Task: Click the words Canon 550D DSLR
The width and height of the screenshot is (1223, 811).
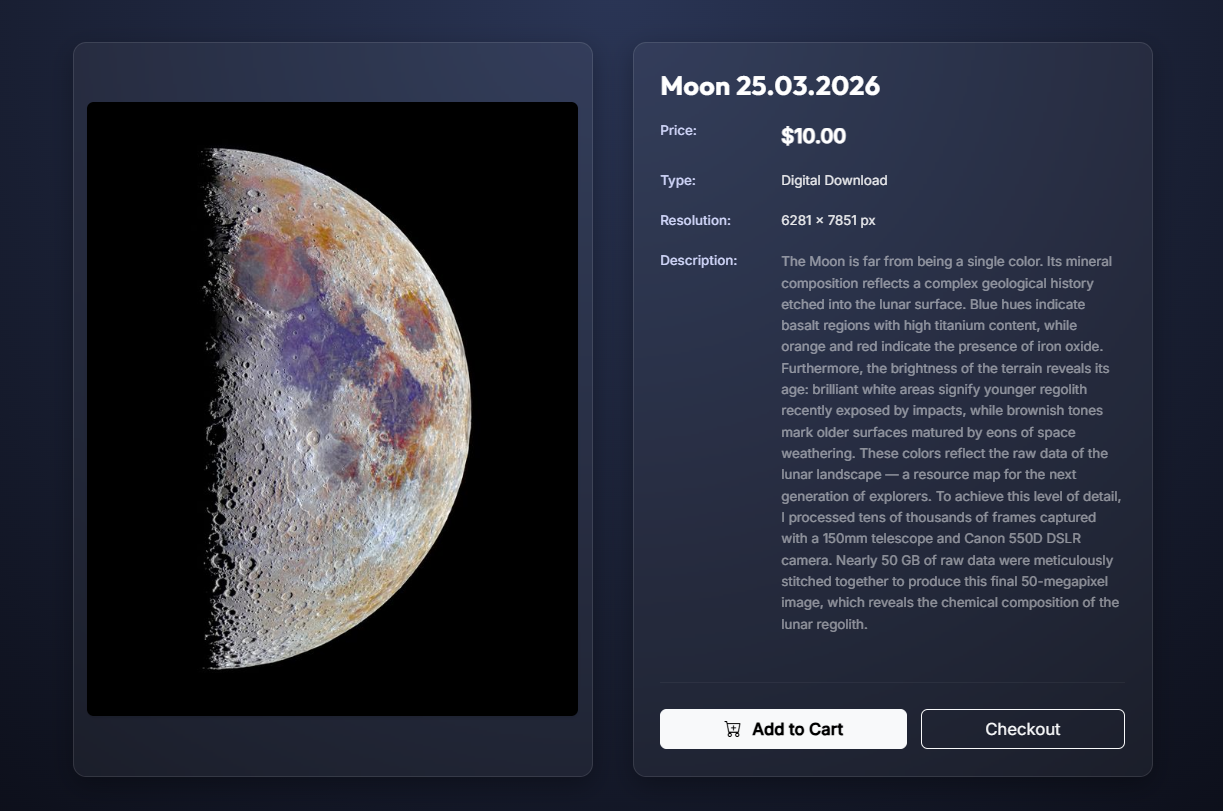Action: (1022, 539)
